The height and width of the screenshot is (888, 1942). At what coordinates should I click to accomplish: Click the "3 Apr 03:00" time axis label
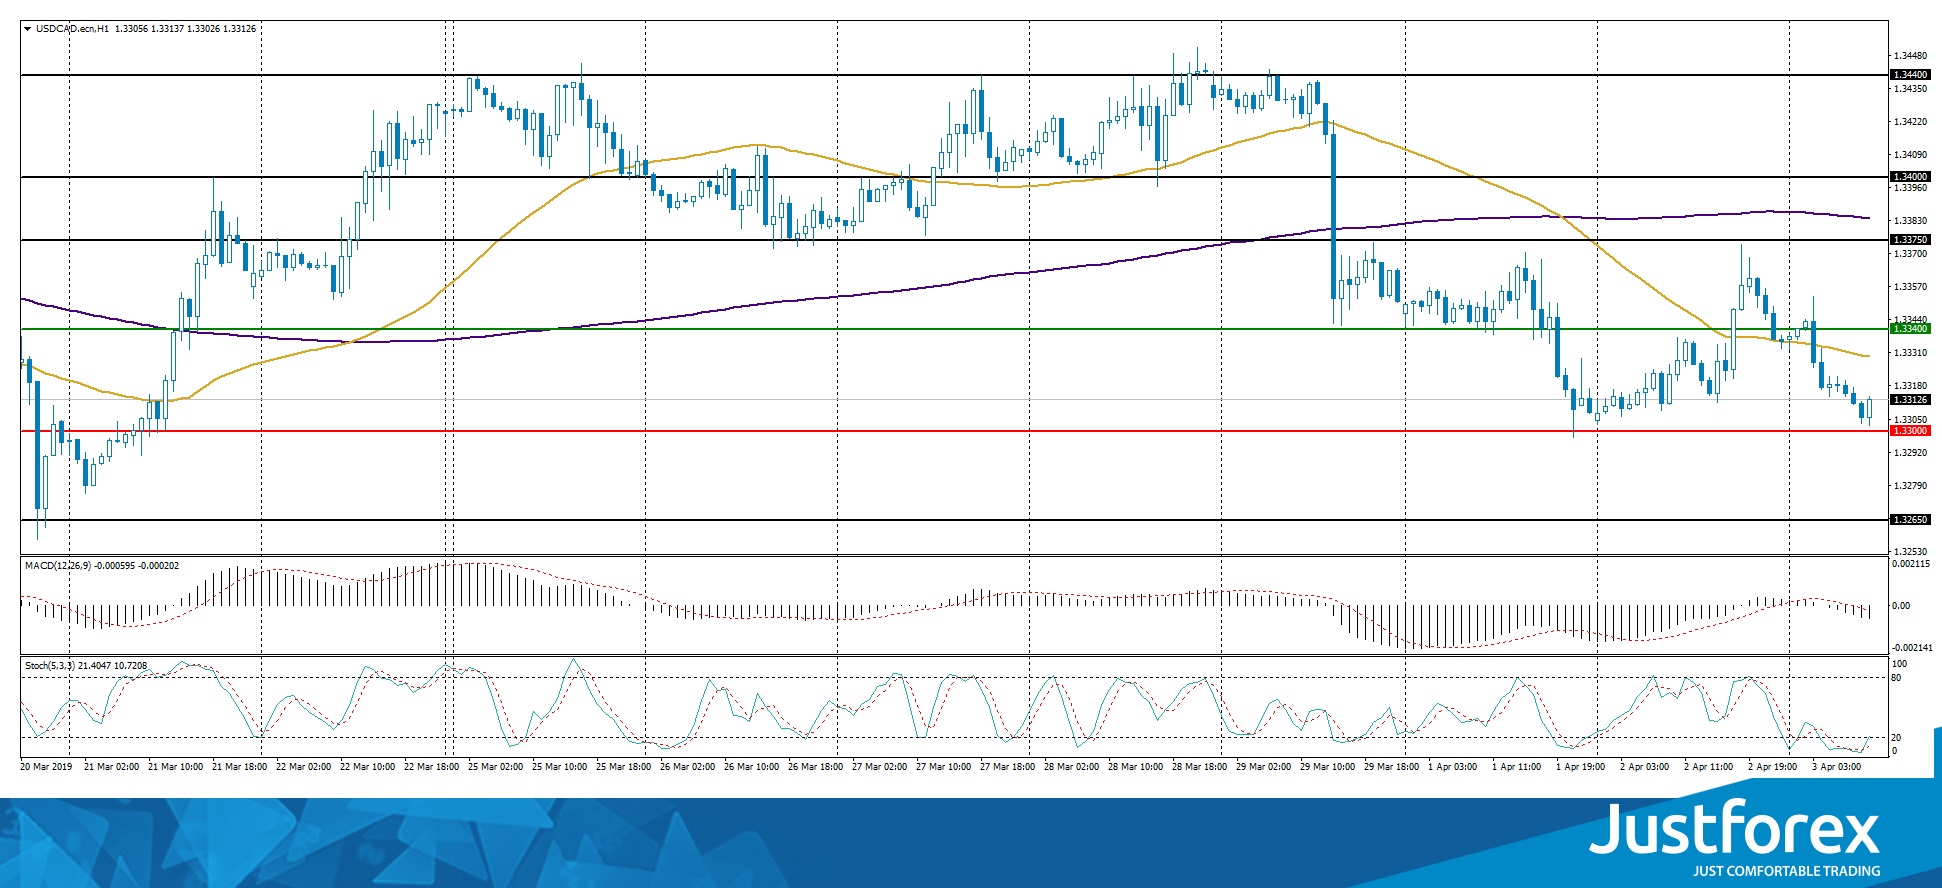(1837, 767)
